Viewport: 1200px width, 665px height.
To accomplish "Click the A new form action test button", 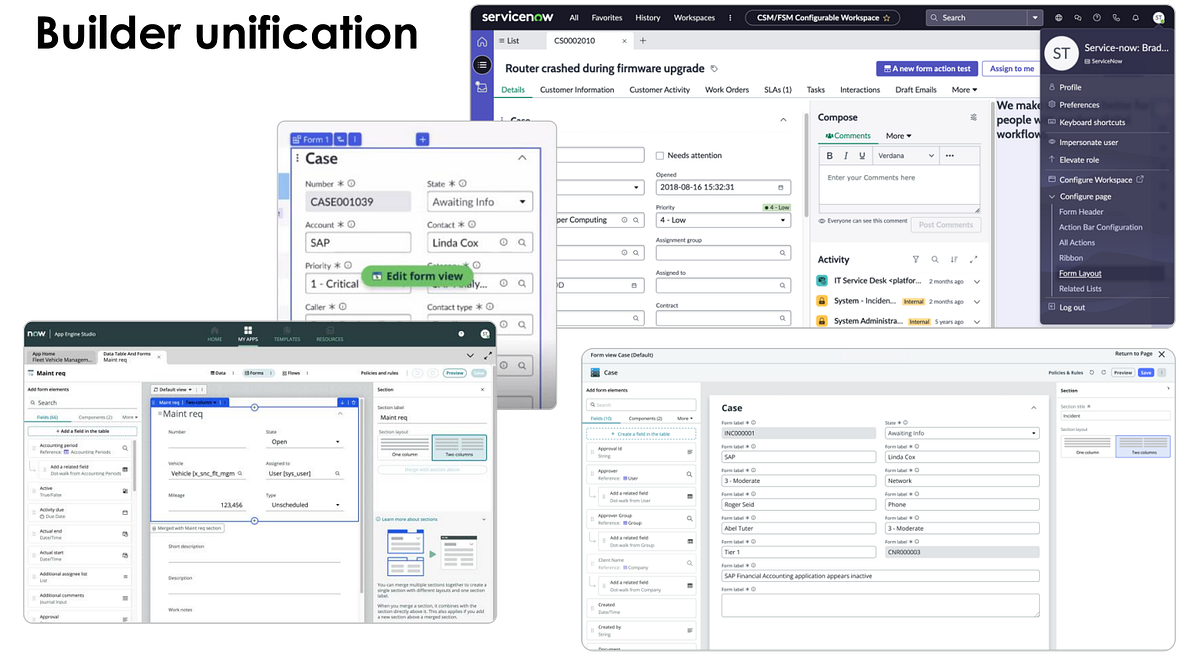I will coord(926,68).
